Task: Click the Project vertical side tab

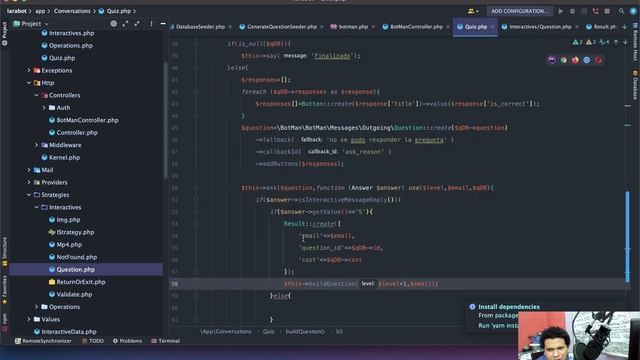Action: coord(4,33)
